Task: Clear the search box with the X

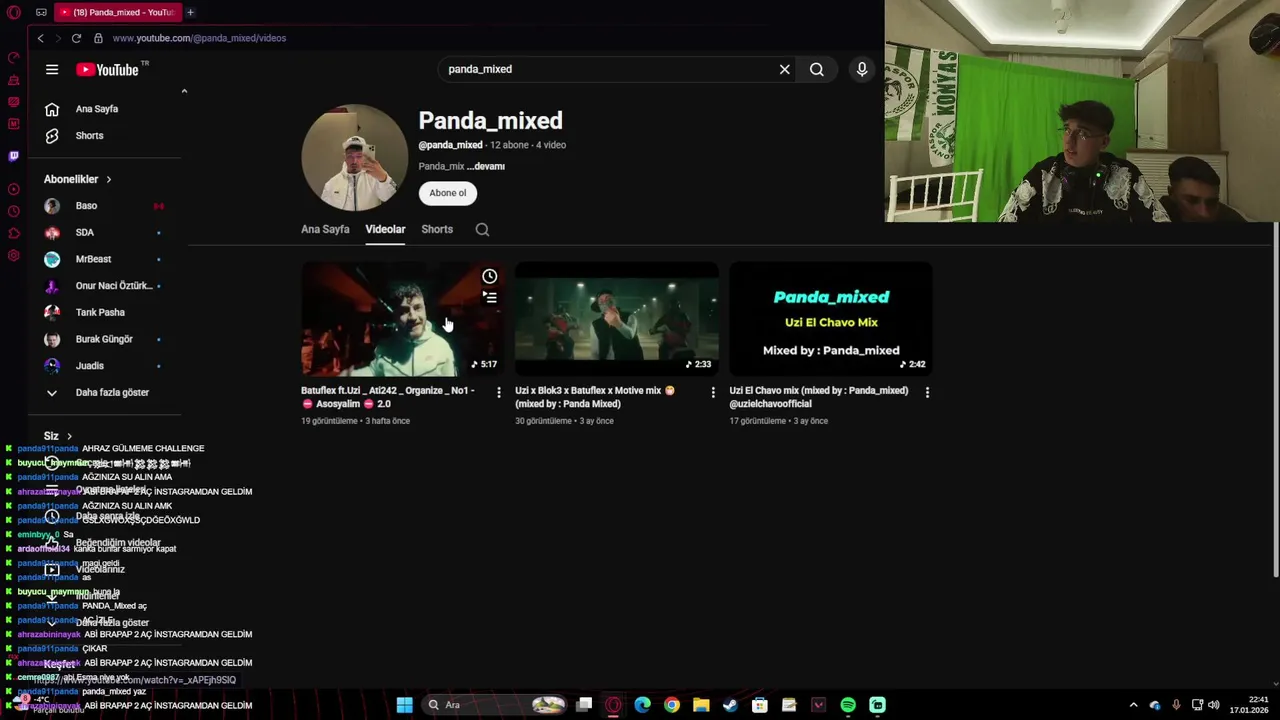Action: point(785,70)
